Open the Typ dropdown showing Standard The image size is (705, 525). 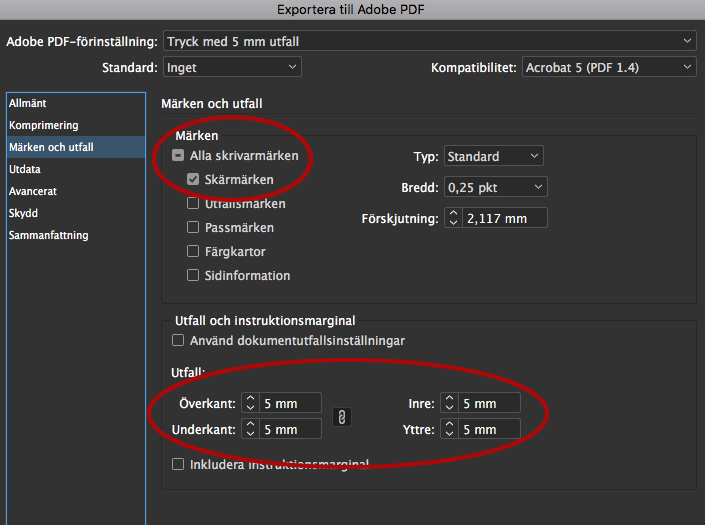coord(494,156)
